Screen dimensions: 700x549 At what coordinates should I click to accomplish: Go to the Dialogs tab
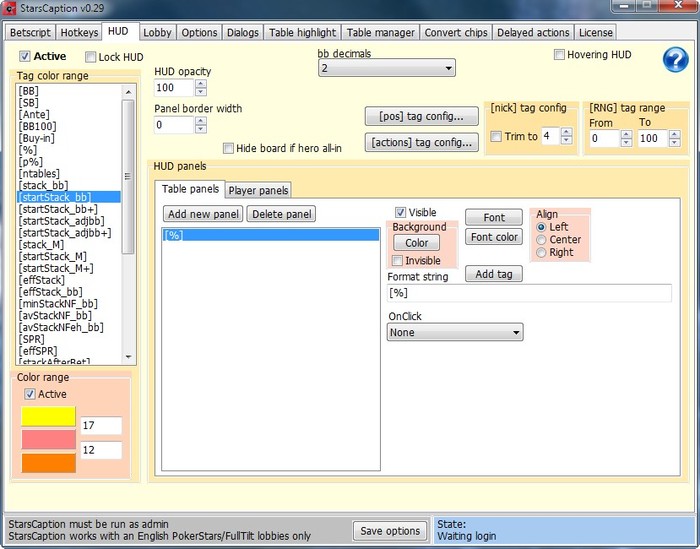click(242, 33)
